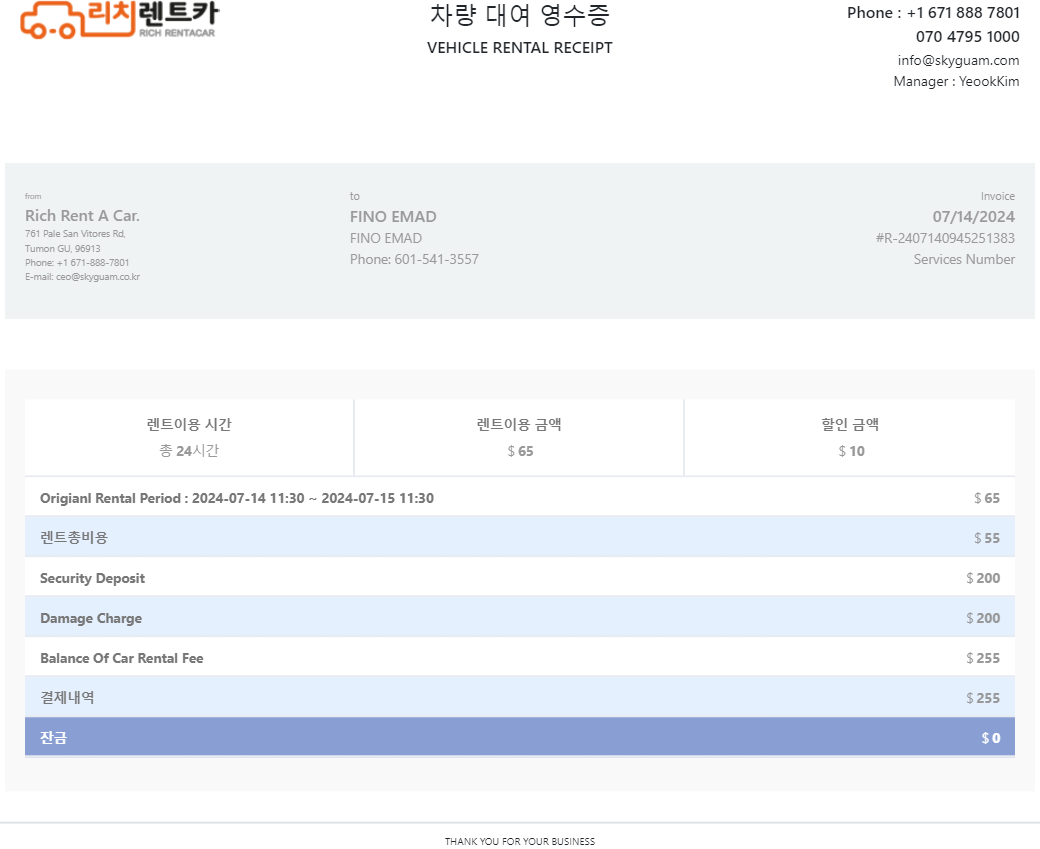Click the '차량 대여 영수증' title
The height and width of the screenshot is (849, 1040).
click(x=519, y=15)
